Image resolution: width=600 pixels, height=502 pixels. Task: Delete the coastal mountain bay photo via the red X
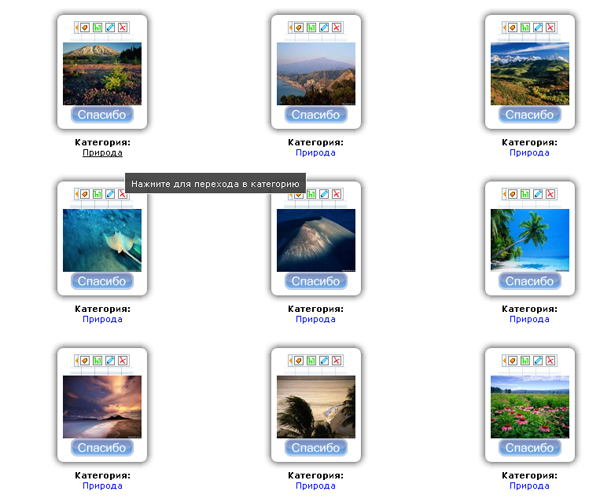336,28
